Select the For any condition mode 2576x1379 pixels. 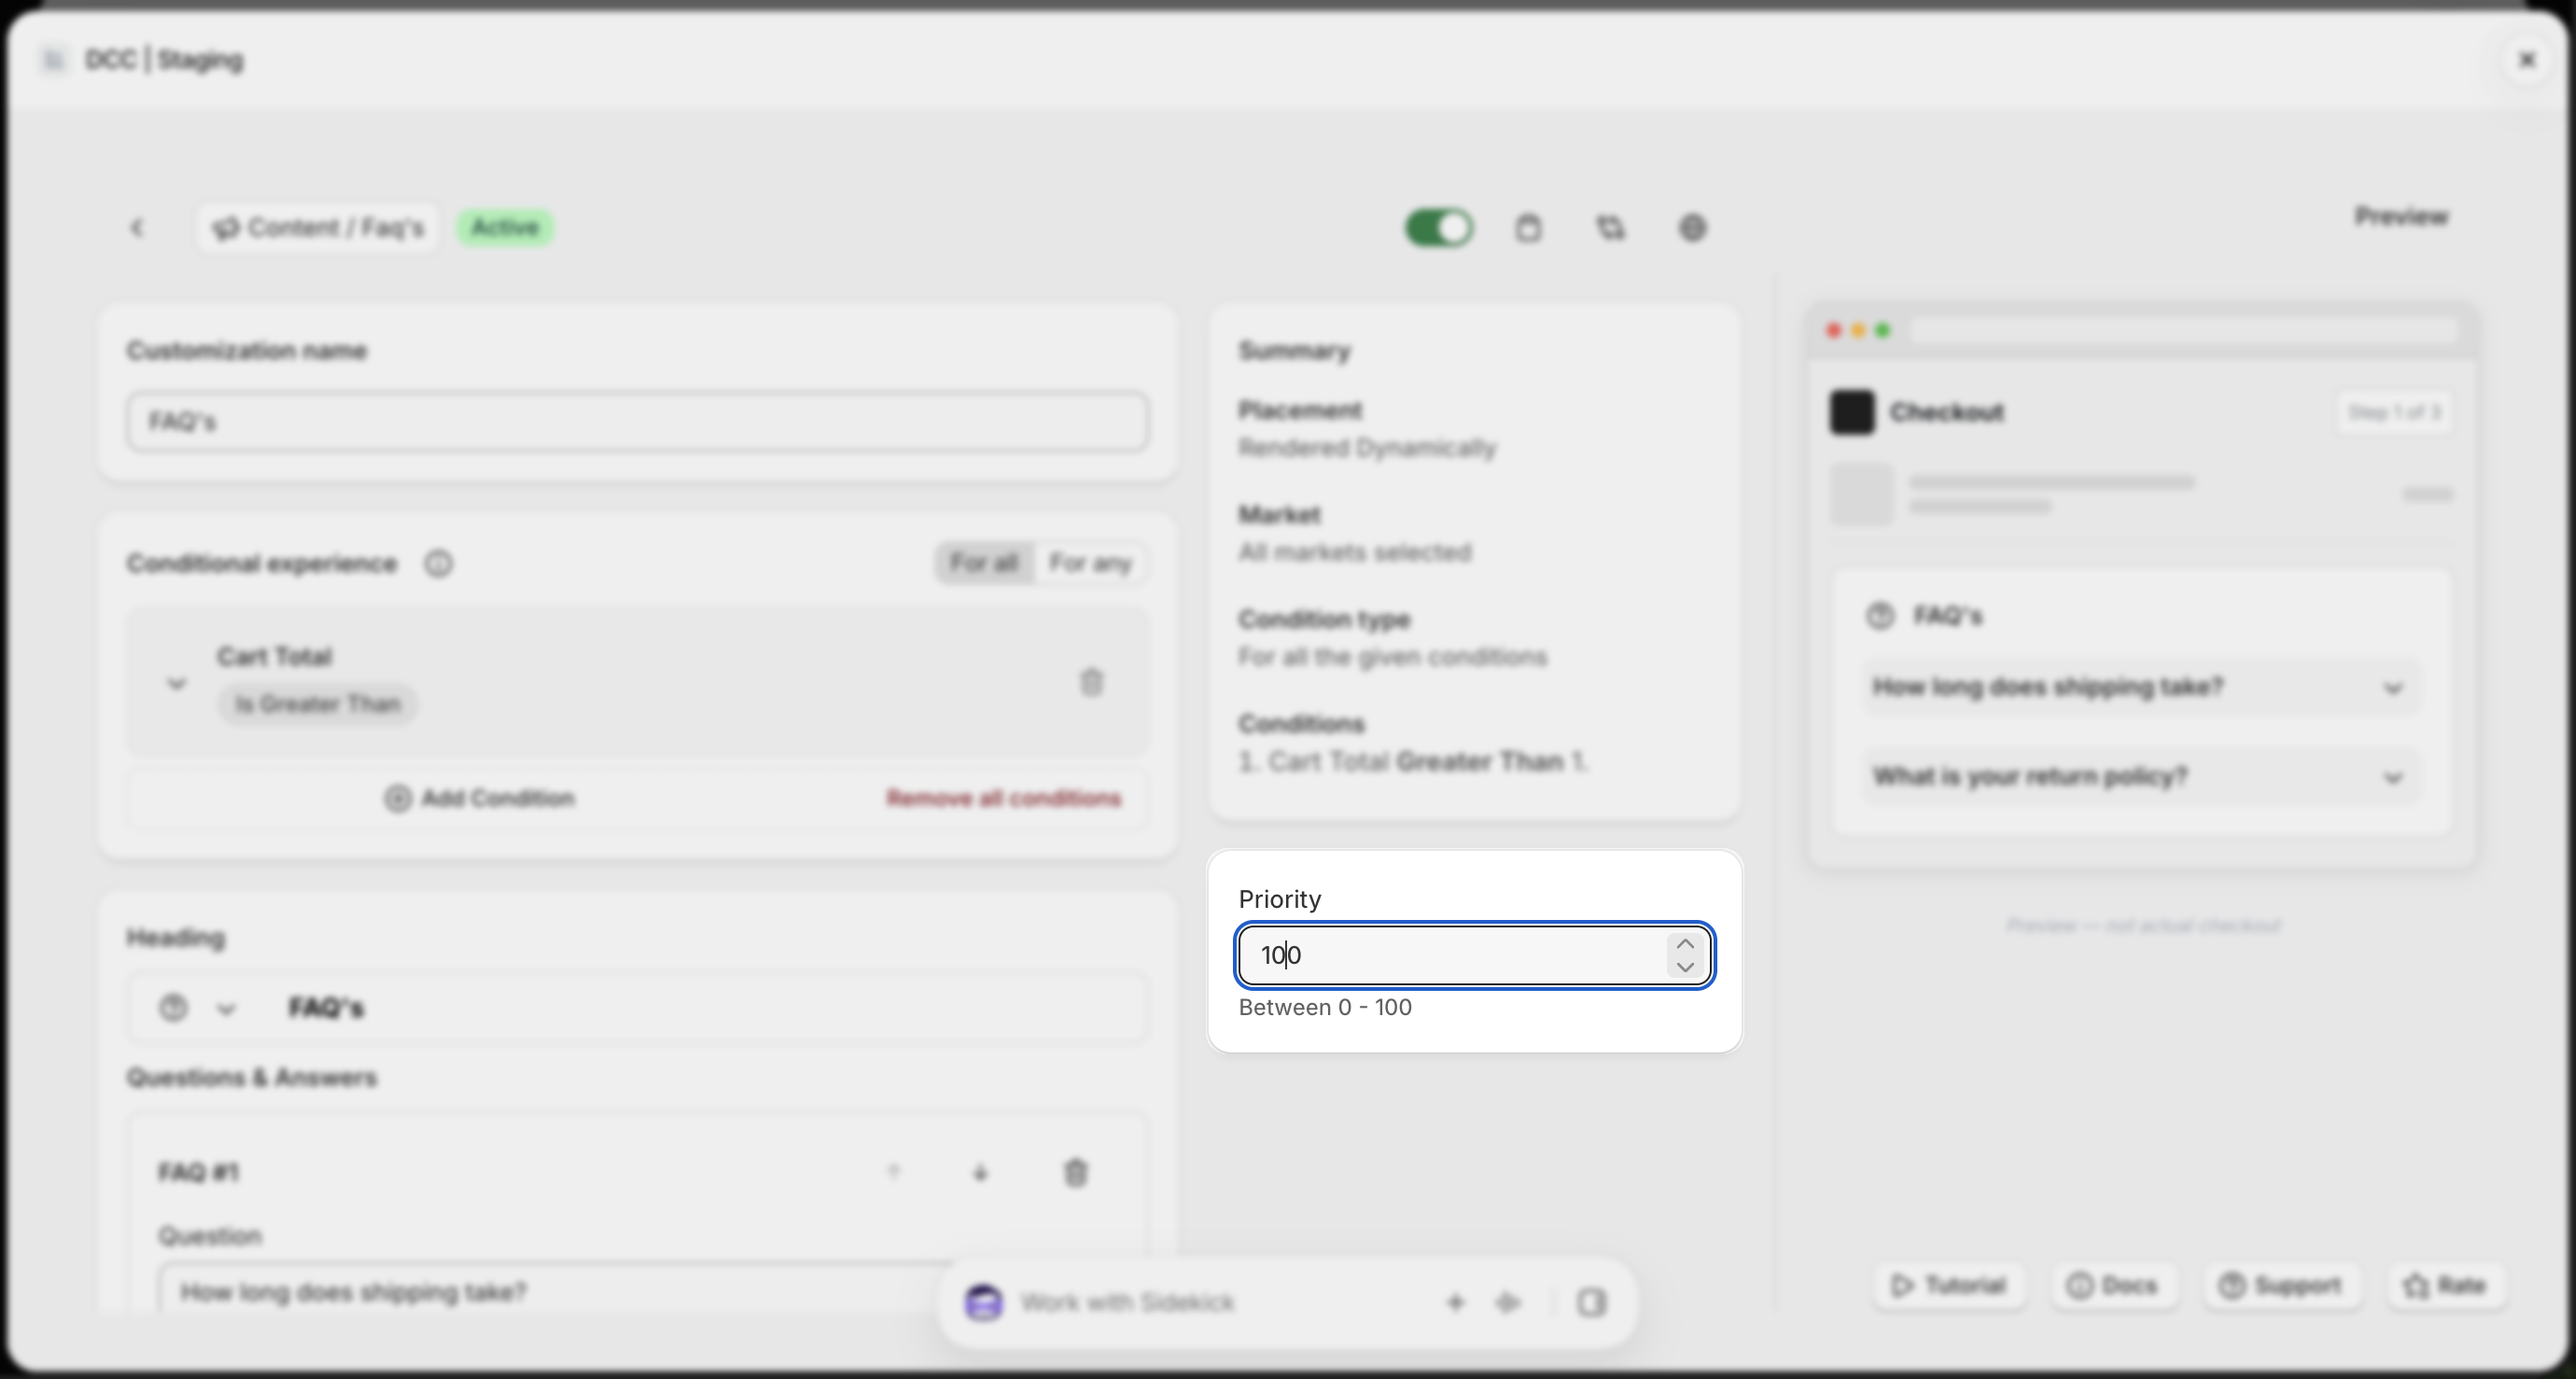pos(1090,563)
